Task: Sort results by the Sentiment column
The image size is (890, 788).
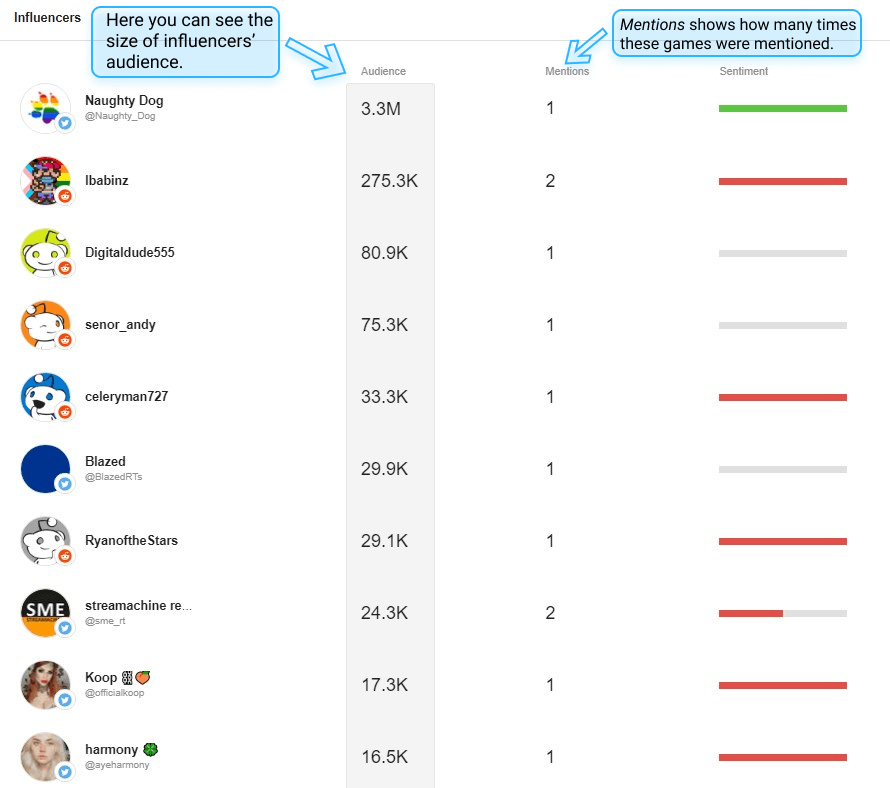Action: (x=743, y=71)
